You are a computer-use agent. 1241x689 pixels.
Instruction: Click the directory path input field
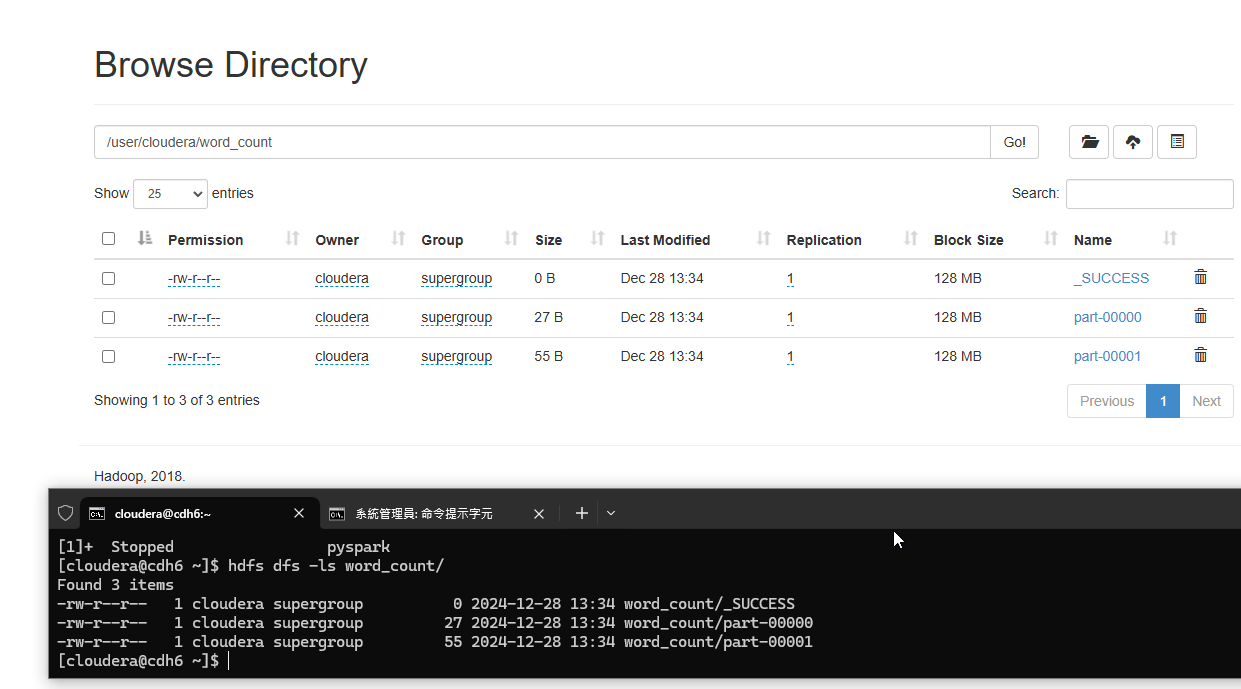tap(542, 142)
